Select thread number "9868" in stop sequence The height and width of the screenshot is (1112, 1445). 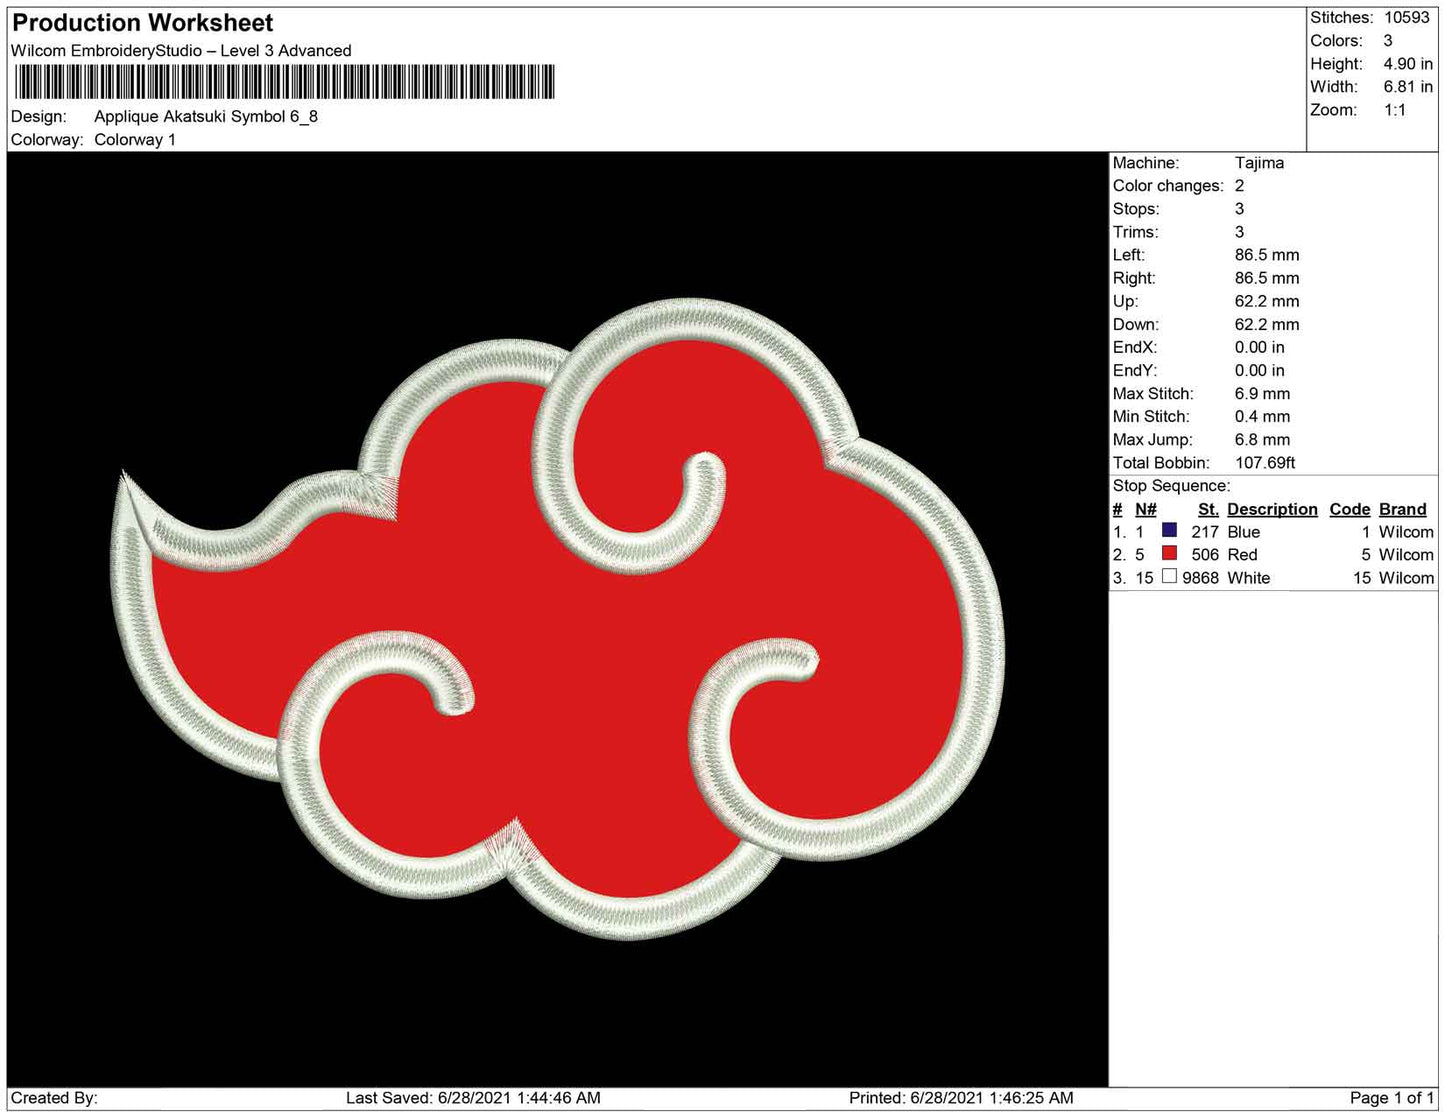point(1200,578)
